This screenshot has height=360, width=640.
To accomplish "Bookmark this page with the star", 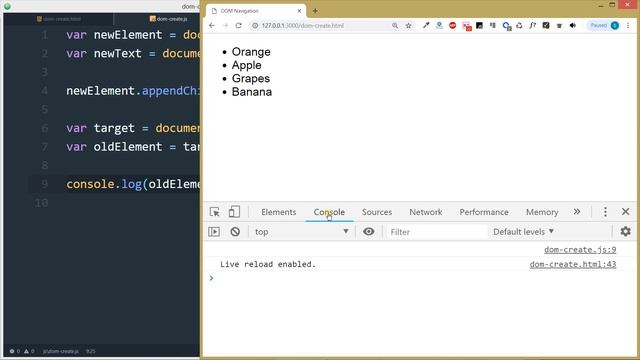I will pos(408,25).
